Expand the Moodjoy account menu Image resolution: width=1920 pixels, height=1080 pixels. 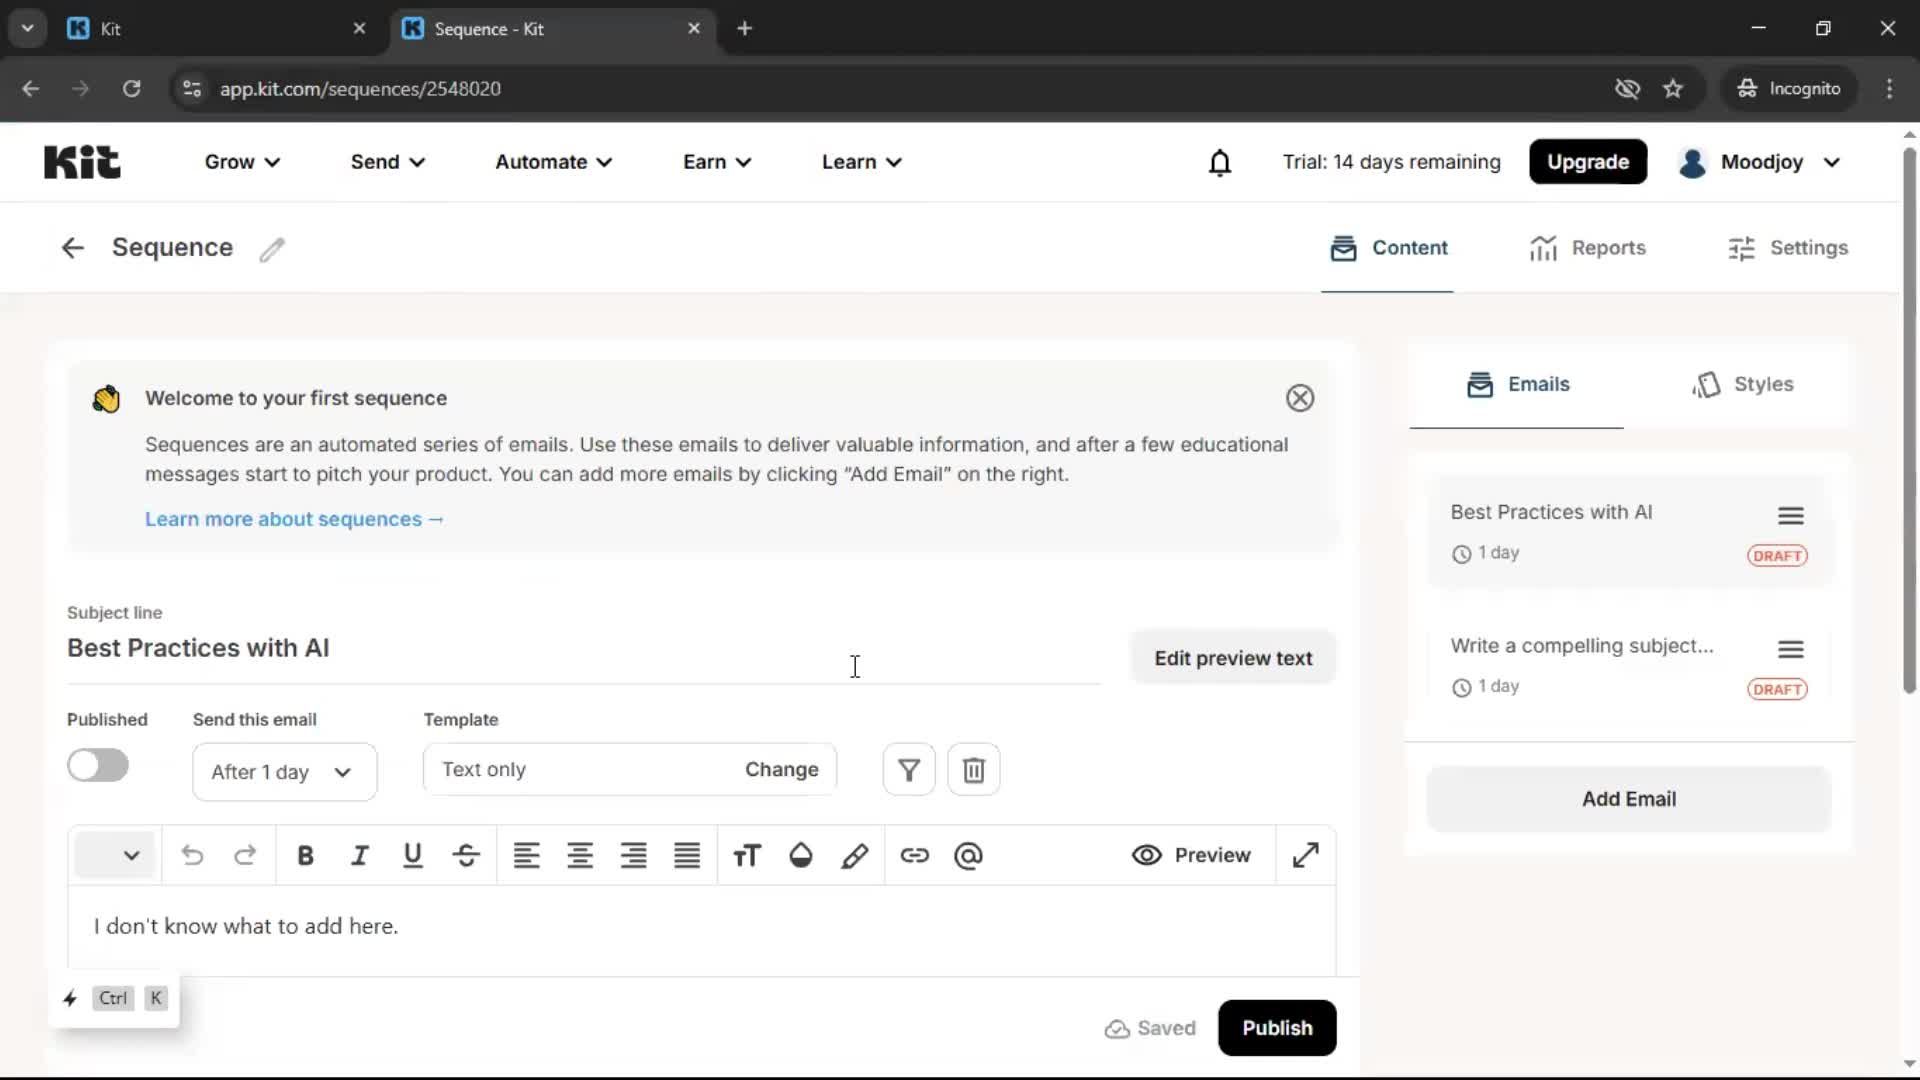coord(1760,162)
